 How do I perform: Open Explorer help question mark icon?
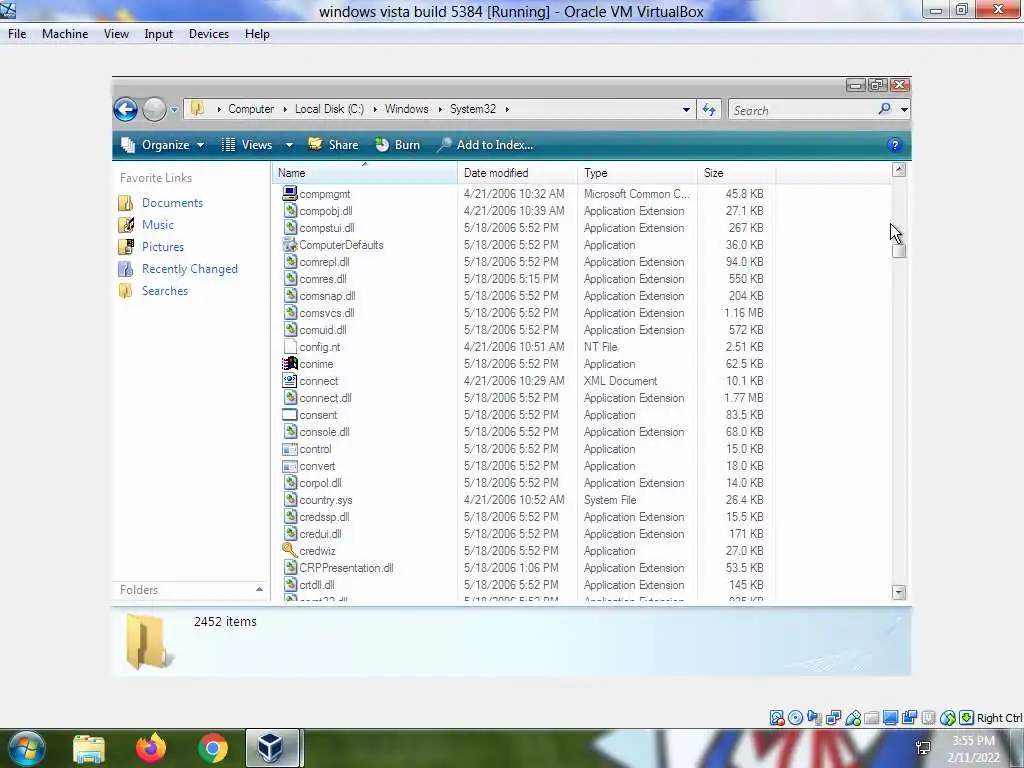pyautogui.click(x=895, y=145)
